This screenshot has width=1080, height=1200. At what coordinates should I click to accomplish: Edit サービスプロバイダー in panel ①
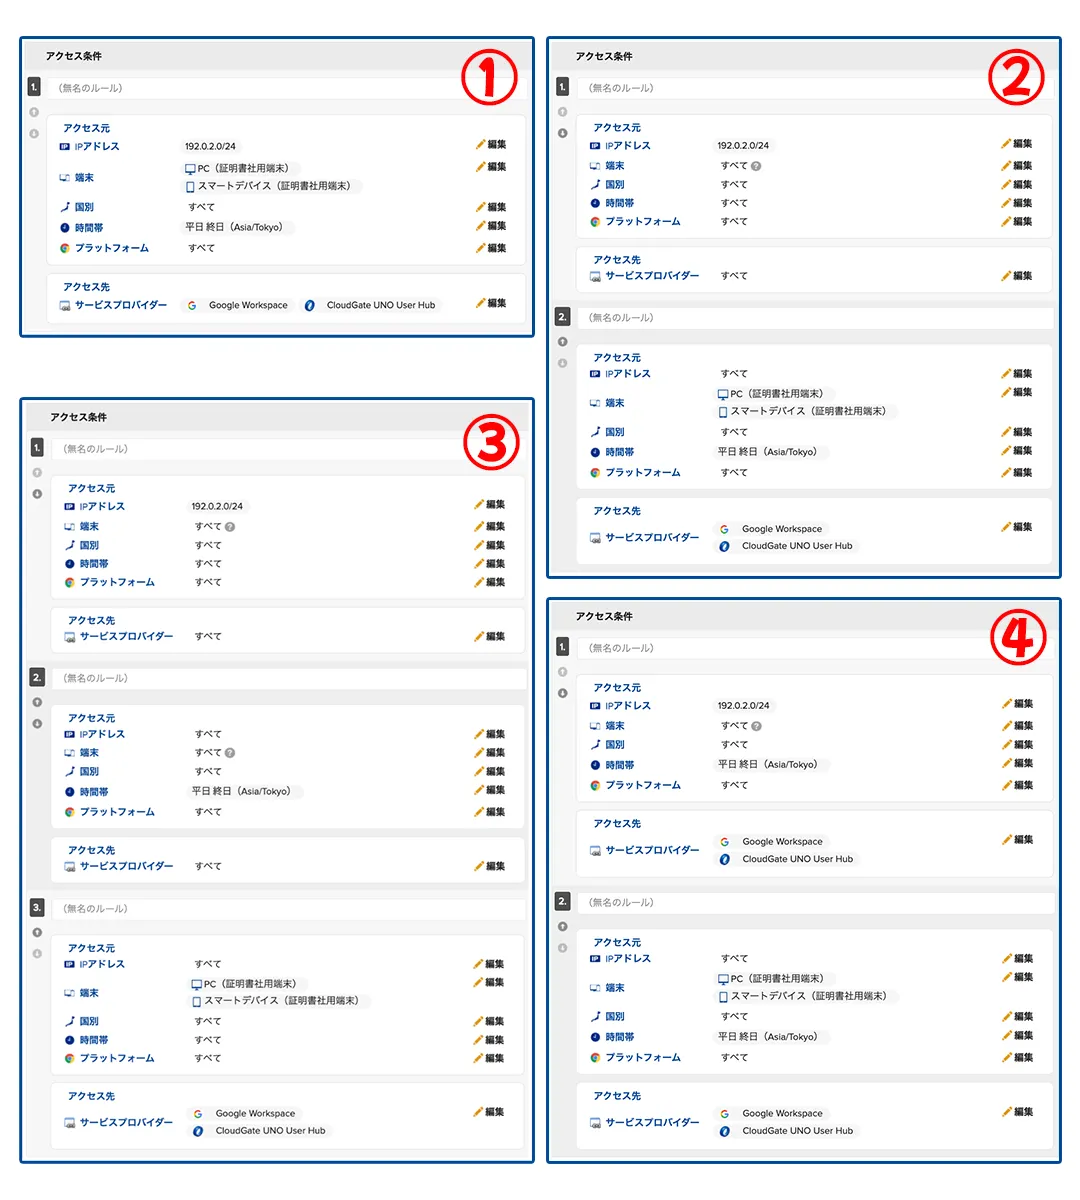point(491,303)
